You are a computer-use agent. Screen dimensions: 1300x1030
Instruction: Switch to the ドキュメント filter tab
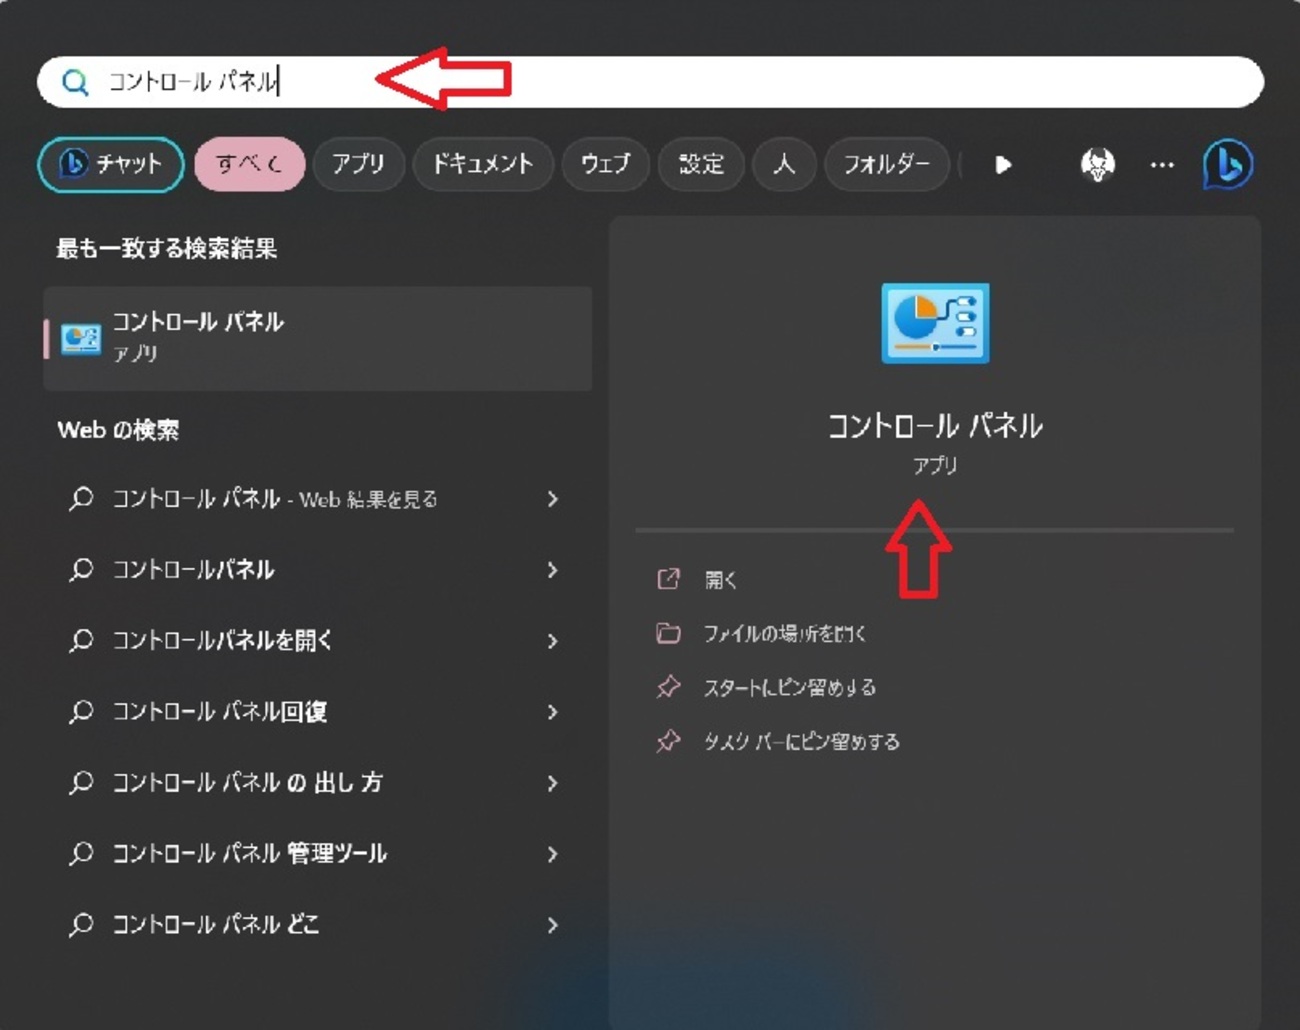483,164
